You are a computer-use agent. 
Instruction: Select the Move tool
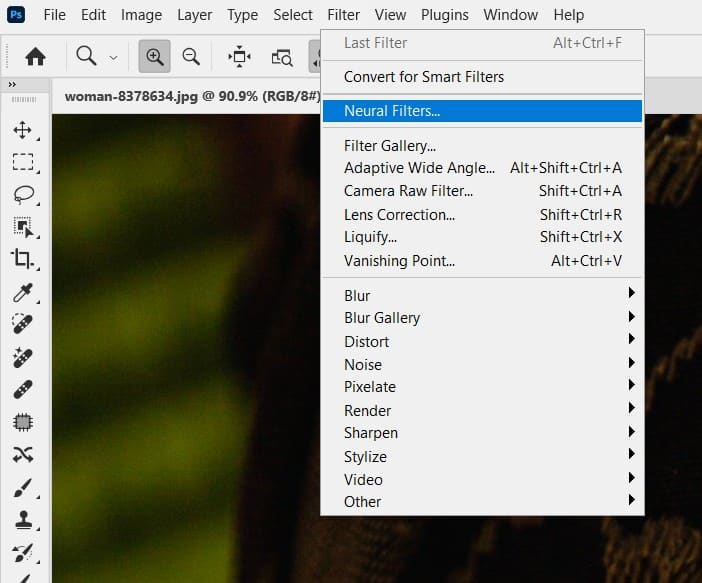23,130
